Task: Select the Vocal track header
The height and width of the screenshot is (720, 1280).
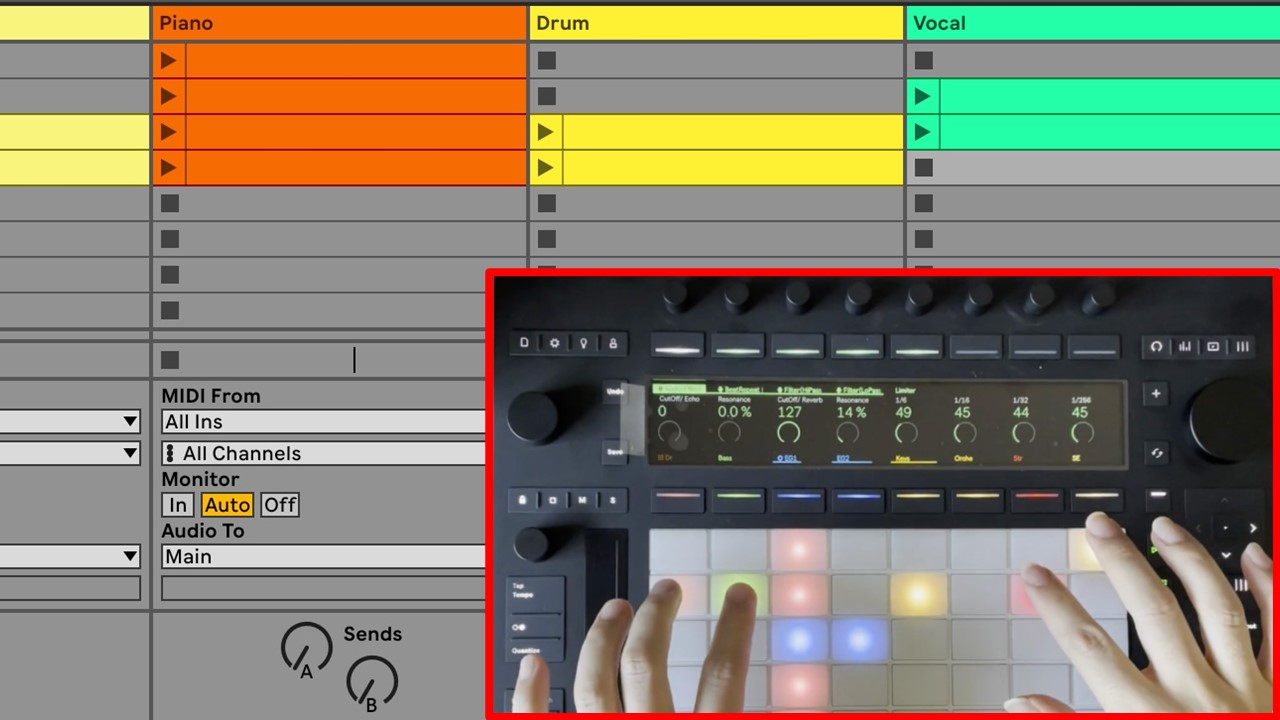Action: [x=1093, y=23]
